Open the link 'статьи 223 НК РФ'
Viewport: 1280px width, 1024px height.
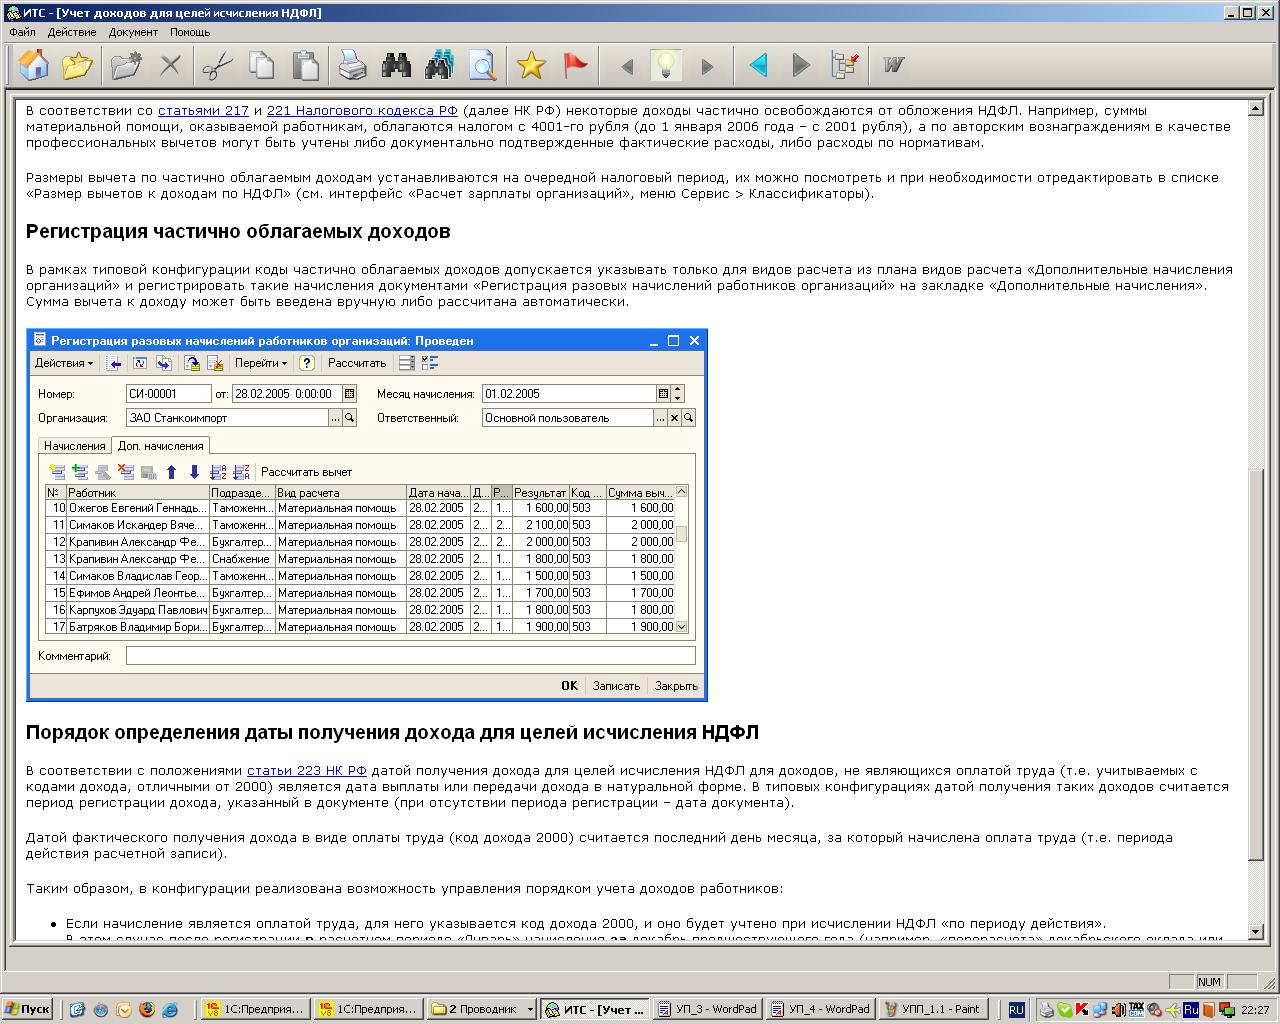point(306,771)
